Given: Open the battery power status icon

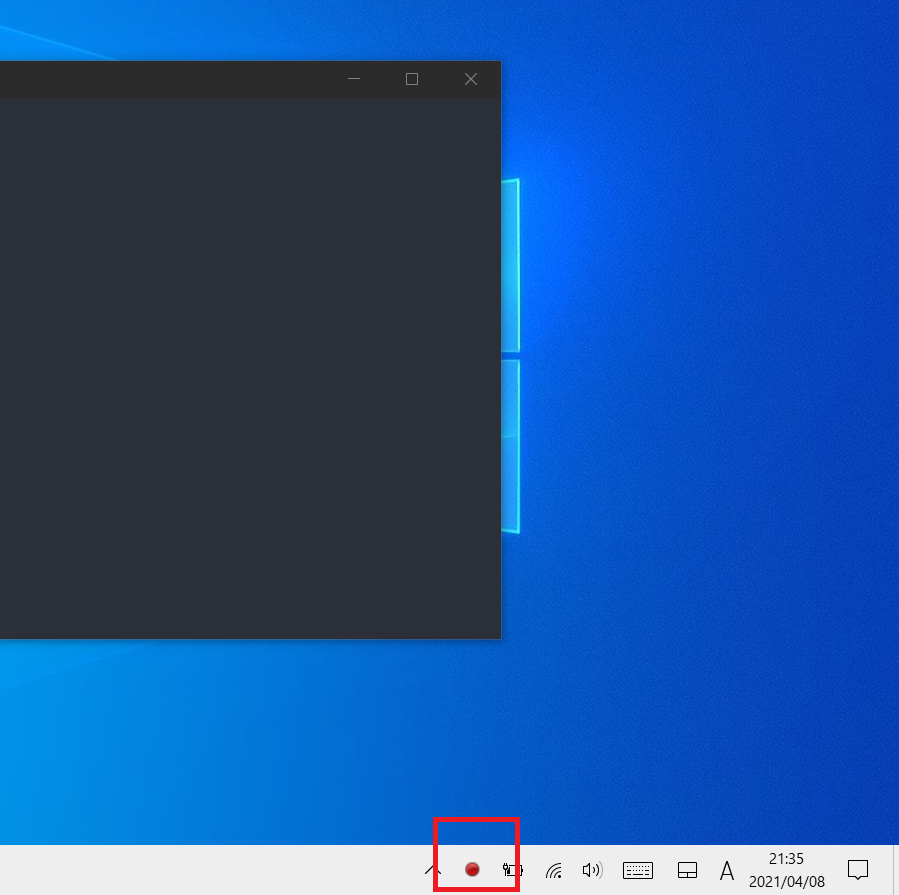Looking at the screenshot, I should 512,870.
